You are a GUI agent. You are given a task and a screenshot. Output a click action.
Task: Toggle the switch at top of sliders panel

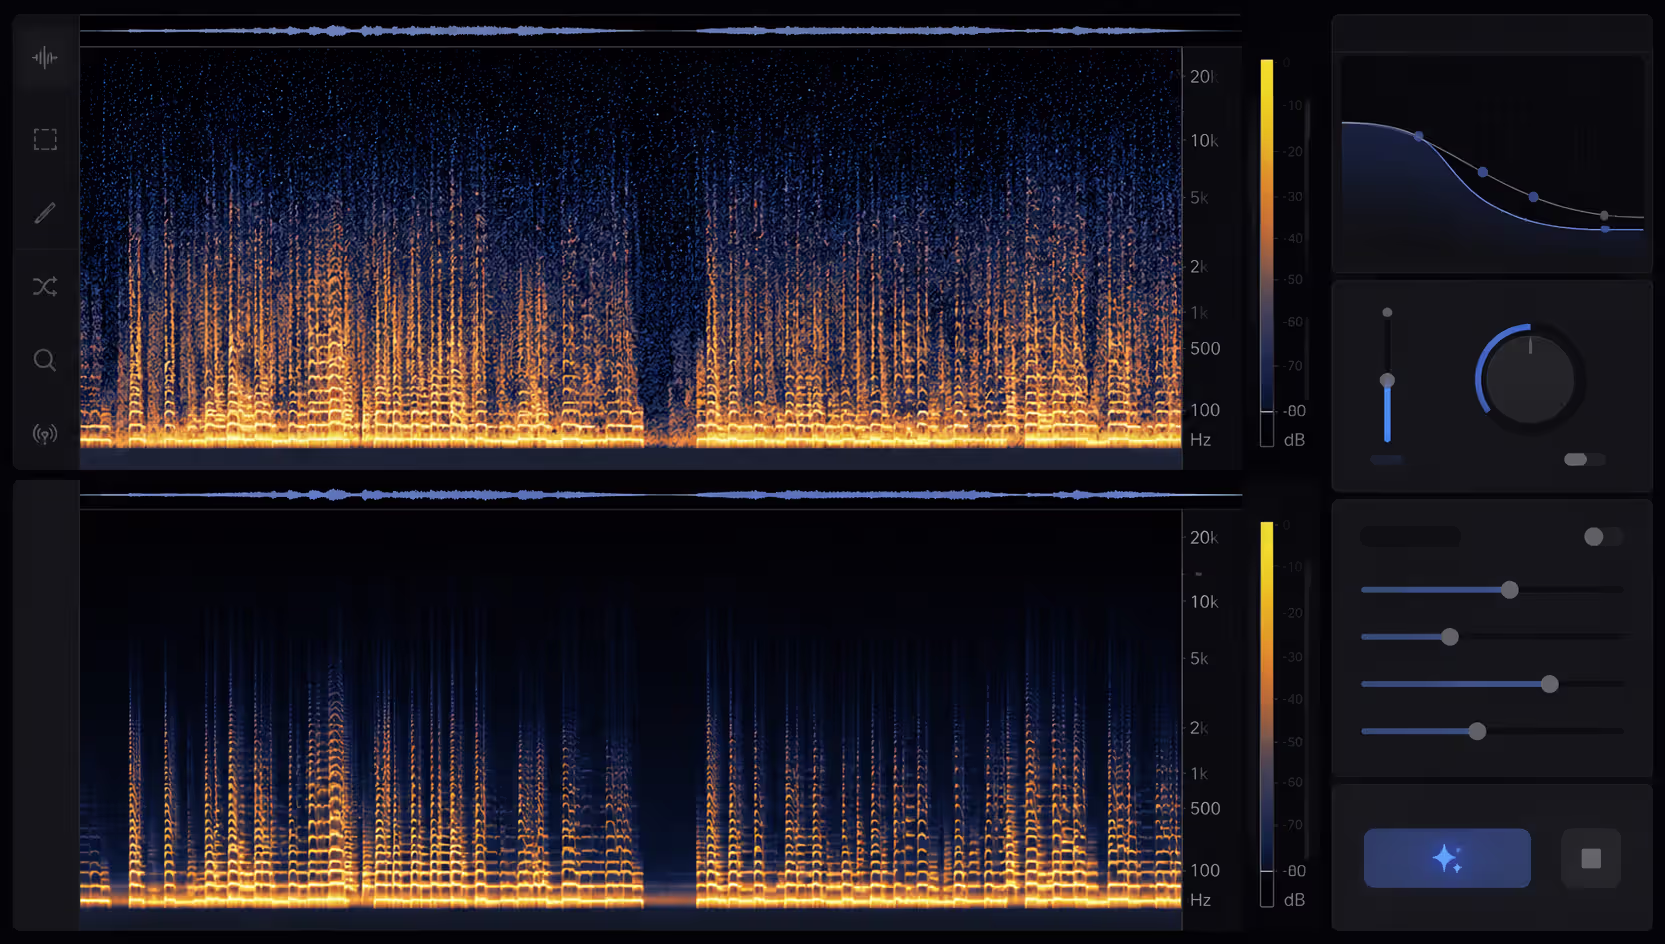click(1602, 537)
